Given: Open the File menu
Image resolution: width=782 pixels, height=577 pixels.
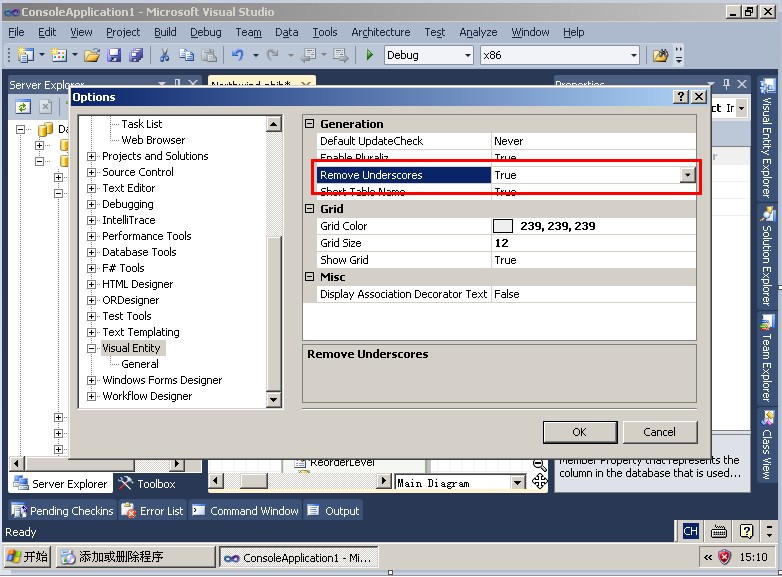Looking at the screenshot, I should click(x=16, y=32).
